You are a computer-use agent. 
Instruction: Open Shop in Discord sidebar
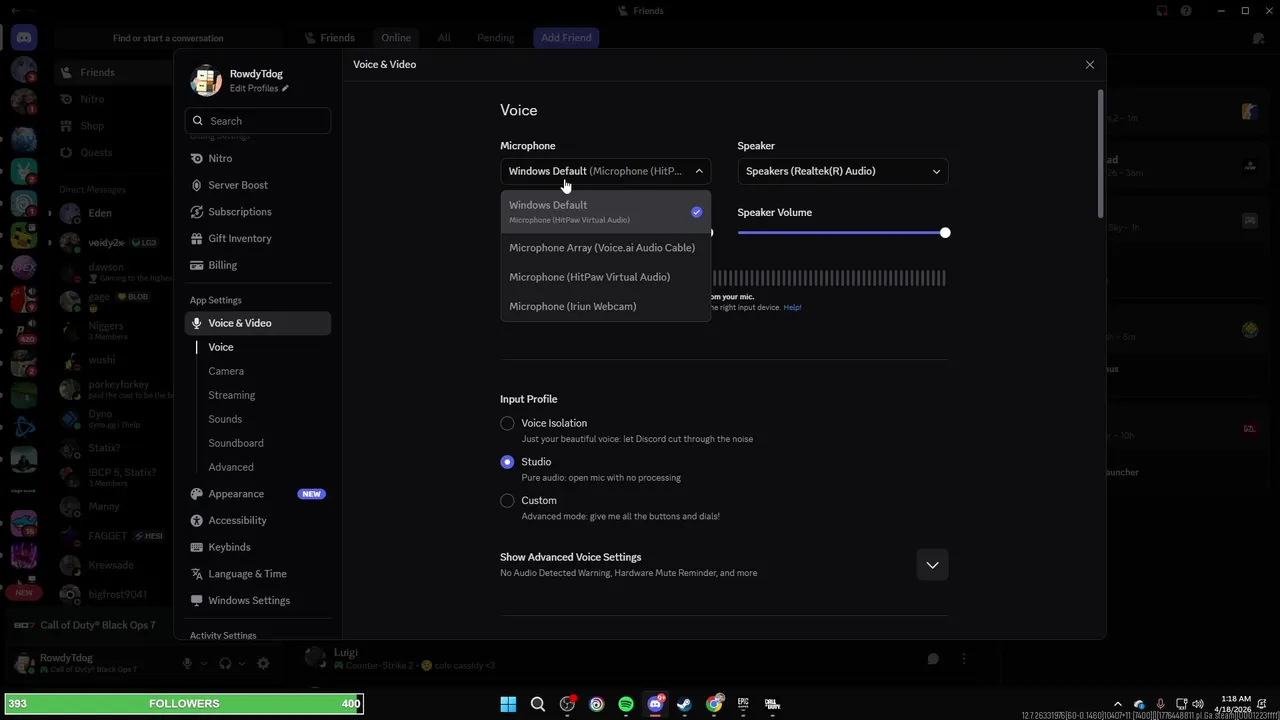[x=92, y=126]
